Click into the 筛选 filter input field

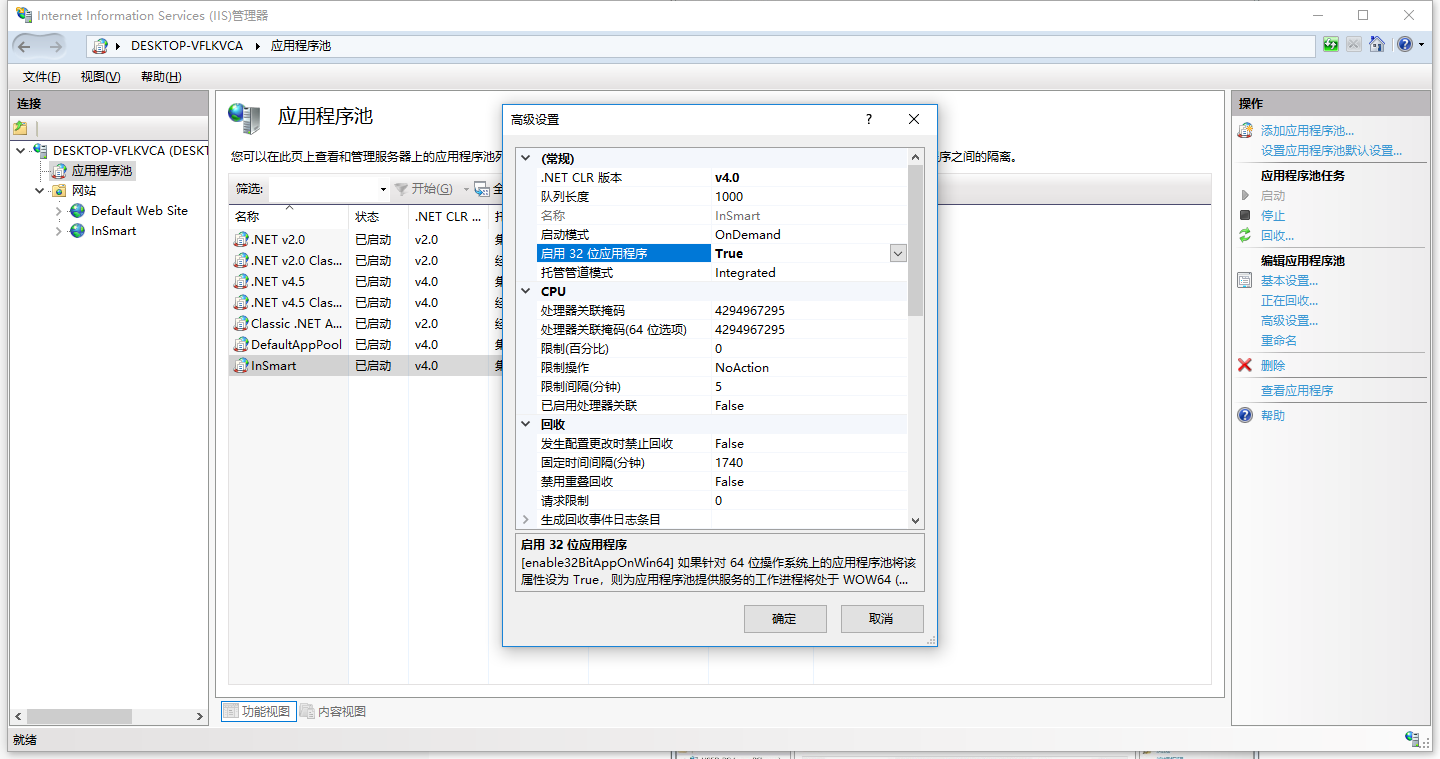point(322,189)
